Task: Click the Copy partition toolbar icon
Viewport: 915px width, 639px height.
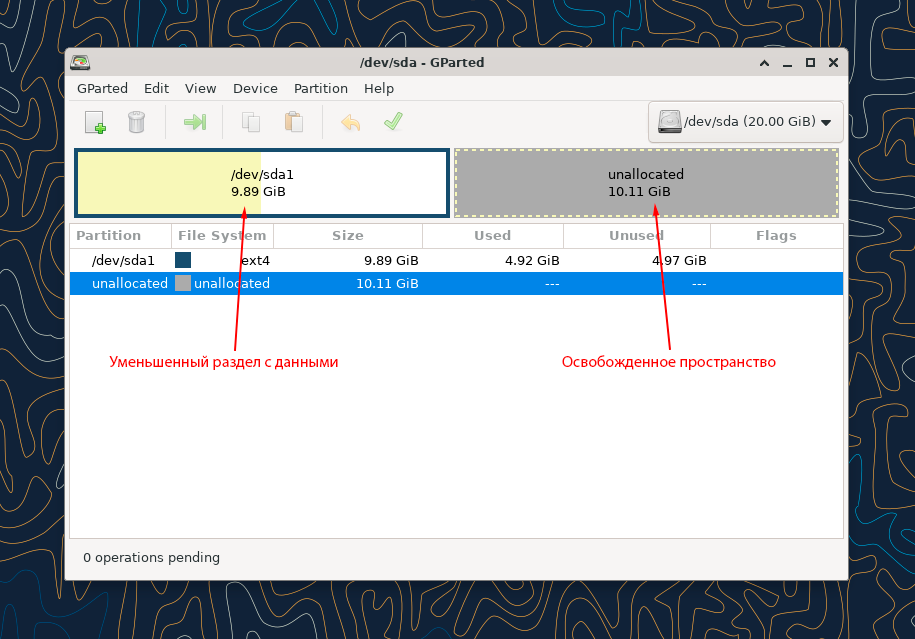Action: click(251, 123)
